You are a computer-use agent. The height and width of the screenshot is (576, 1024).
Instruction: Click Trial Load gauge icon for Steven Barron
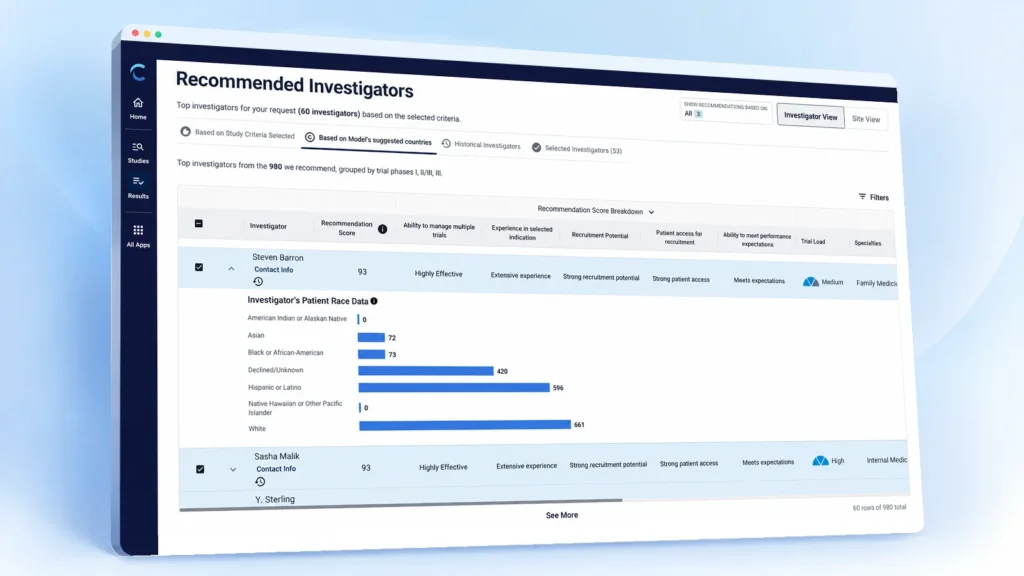(x=810, y=281)
